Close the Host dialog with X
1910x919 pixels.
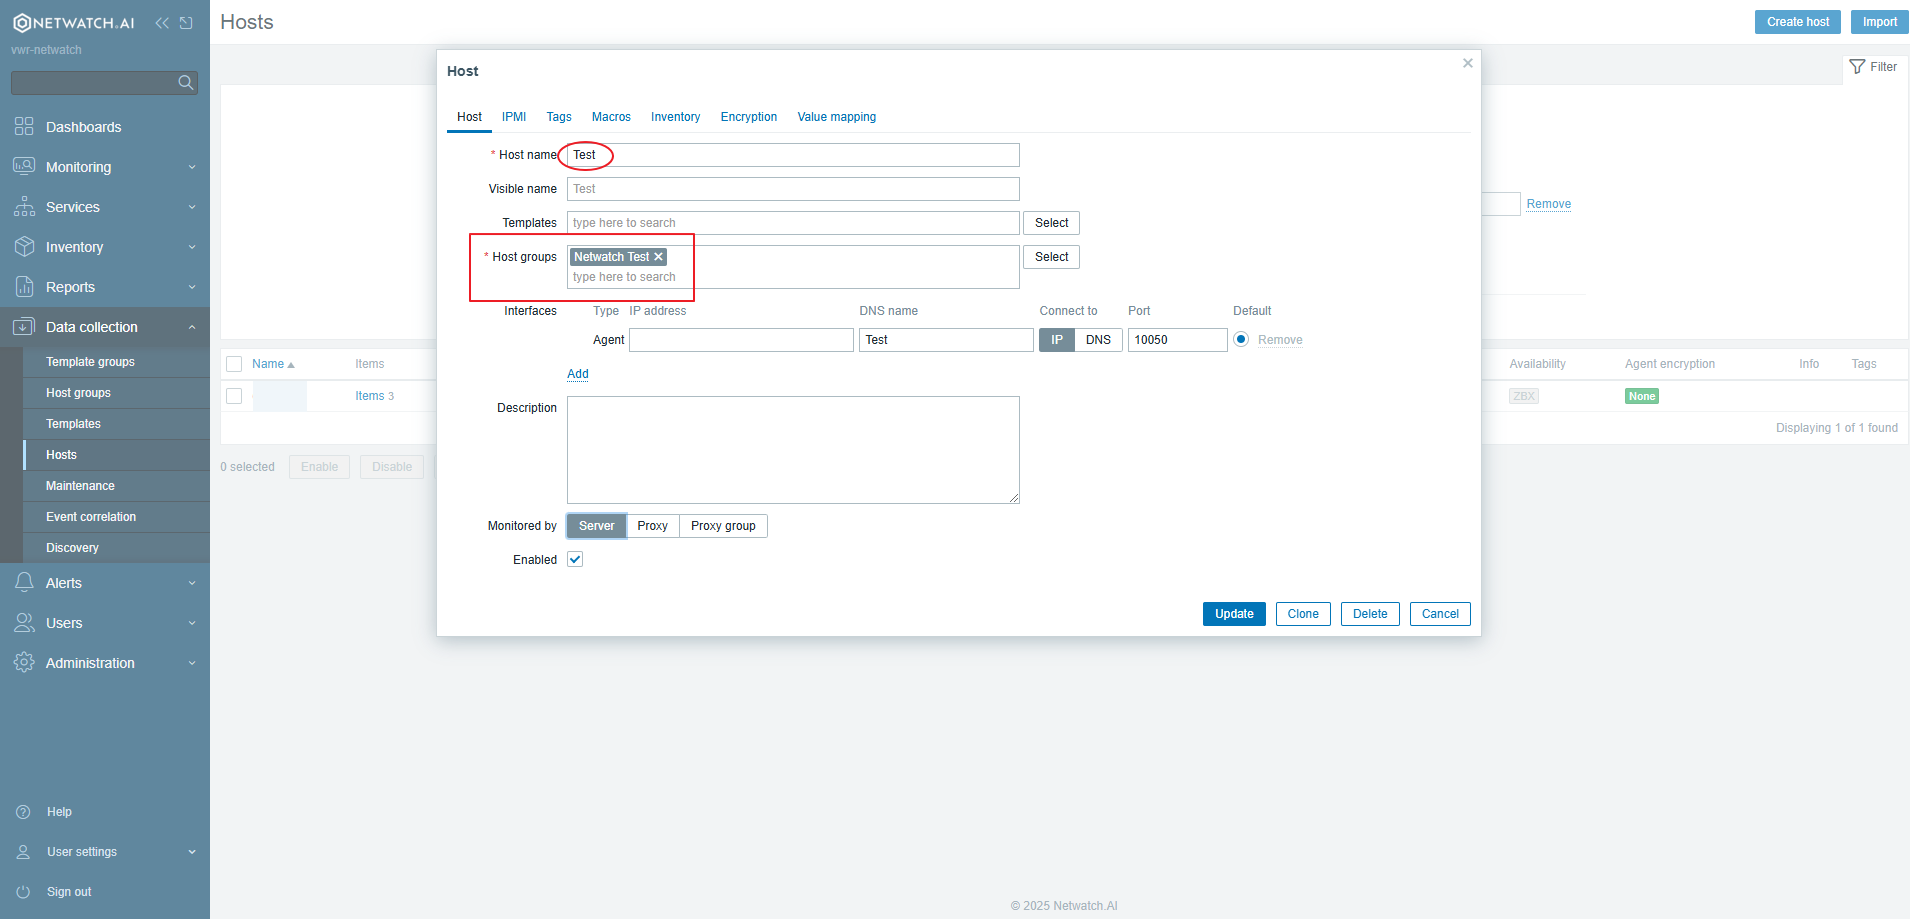(1467, 63)
